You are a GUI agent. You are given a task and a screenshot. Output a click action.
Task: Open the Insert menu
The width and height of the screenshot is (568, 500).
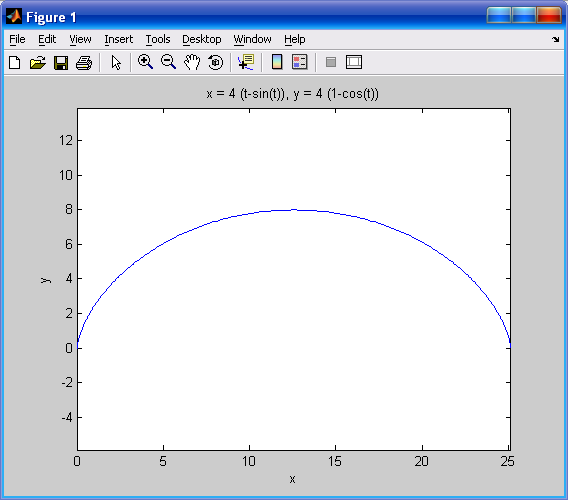[118, 39]
